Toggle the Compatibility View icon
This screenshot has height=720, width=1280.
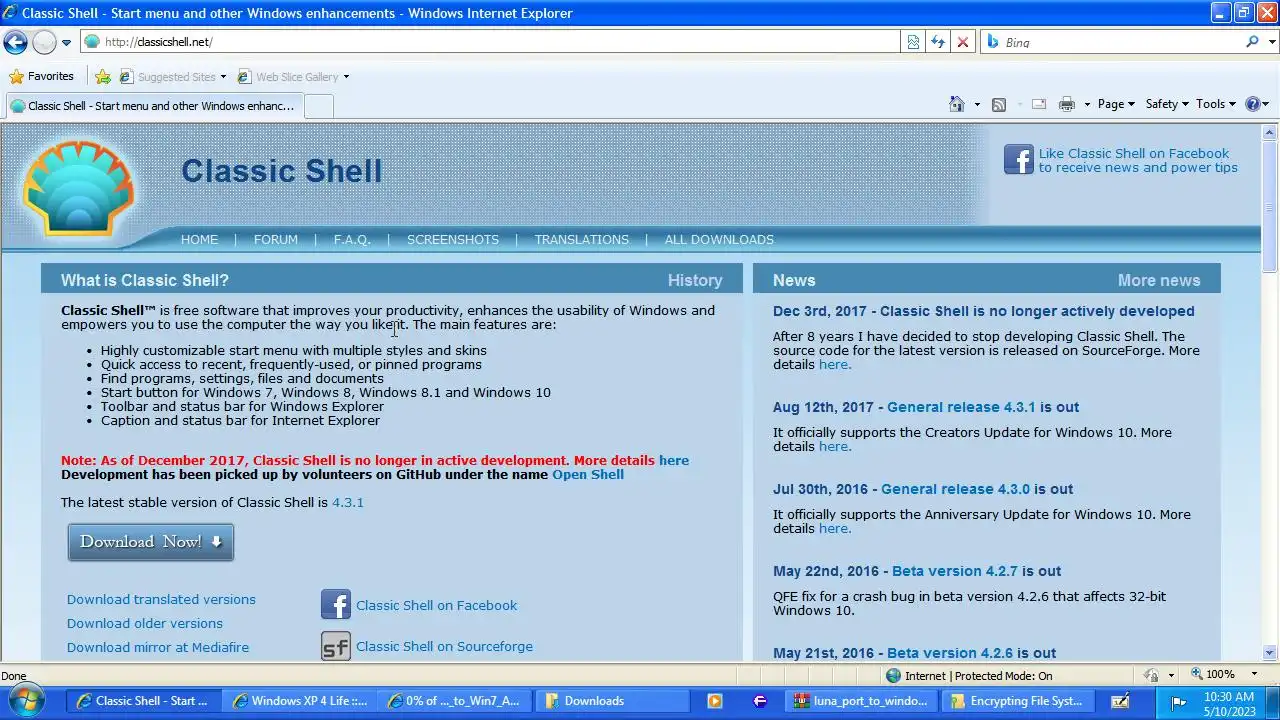913,42
